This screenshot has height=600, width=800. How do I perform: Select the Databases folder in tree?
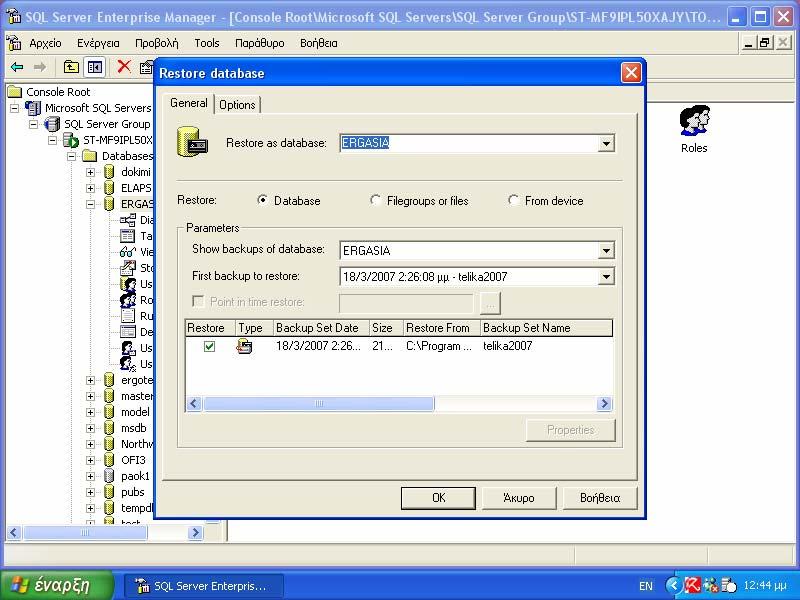[127, 156]
